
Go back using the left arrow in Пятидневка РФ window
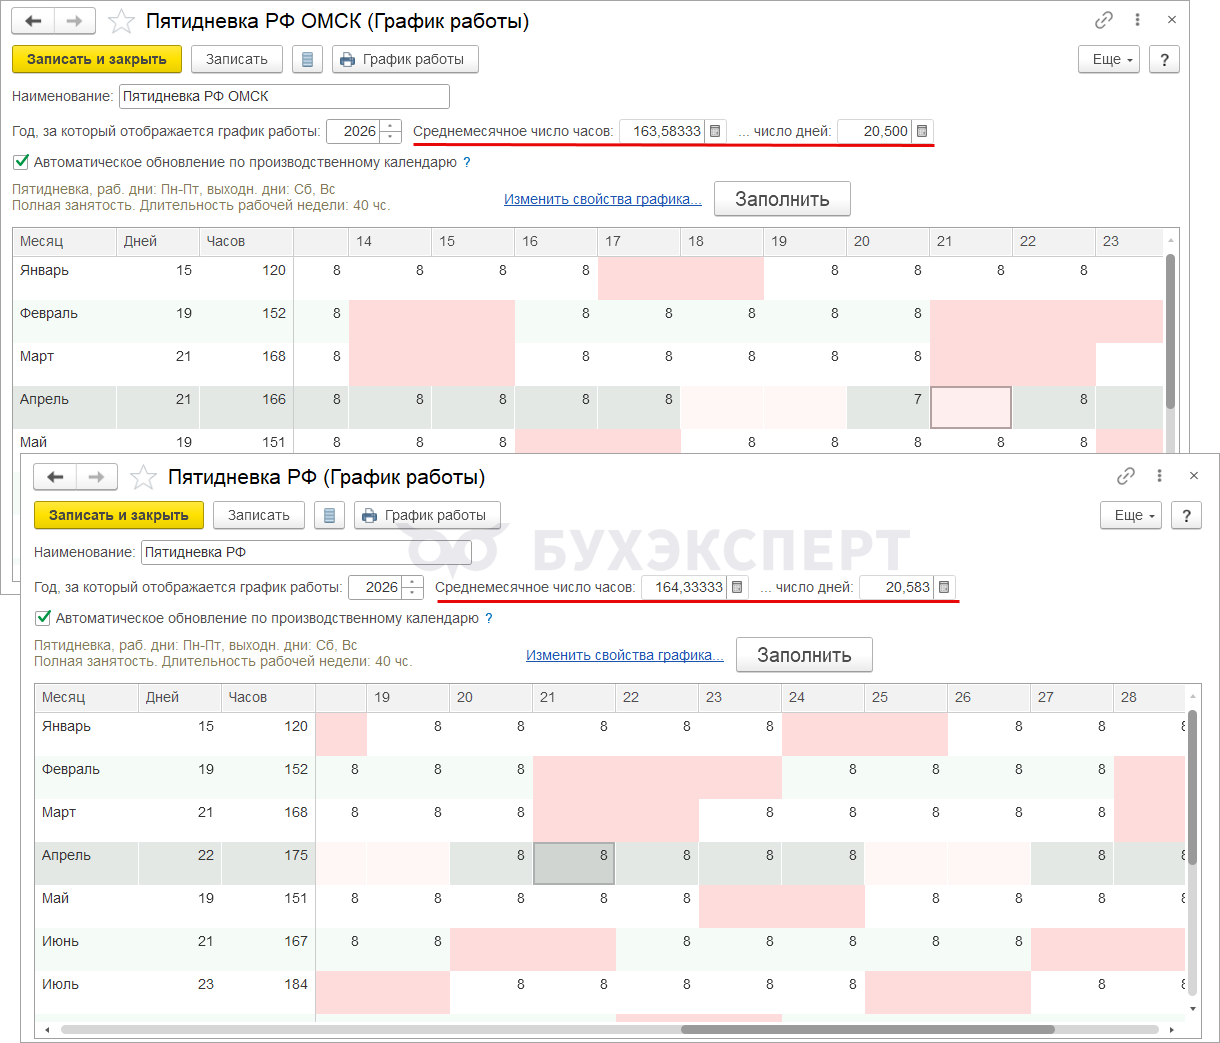tap(55, 477)
